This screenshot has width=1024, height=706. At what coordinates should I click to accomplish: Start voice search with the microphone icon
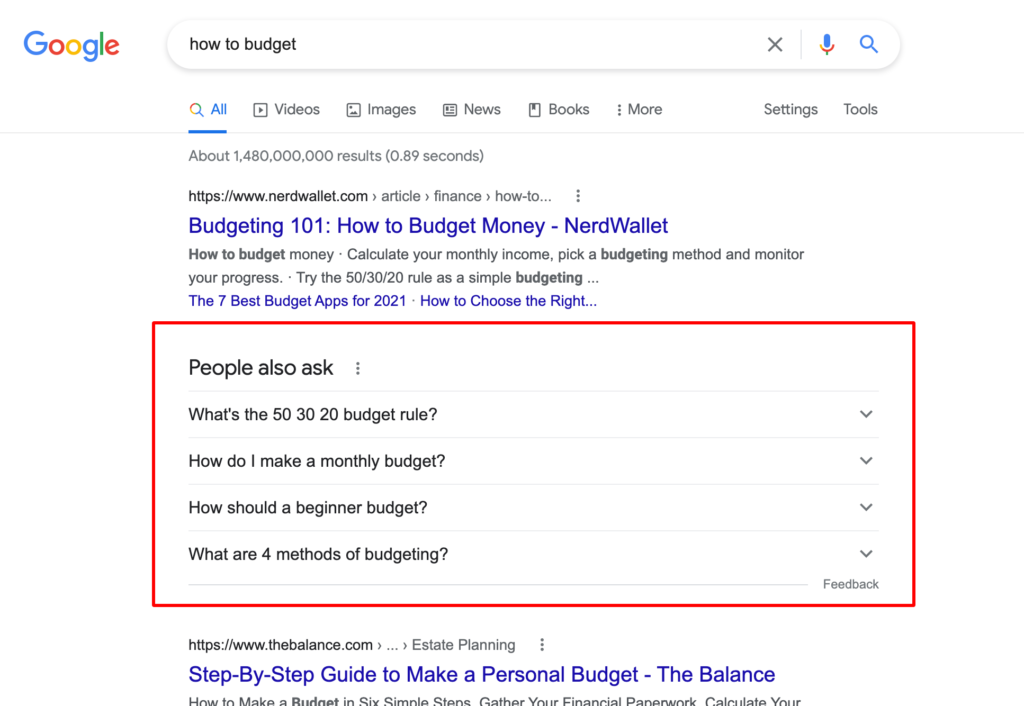(x=827, y=44)
